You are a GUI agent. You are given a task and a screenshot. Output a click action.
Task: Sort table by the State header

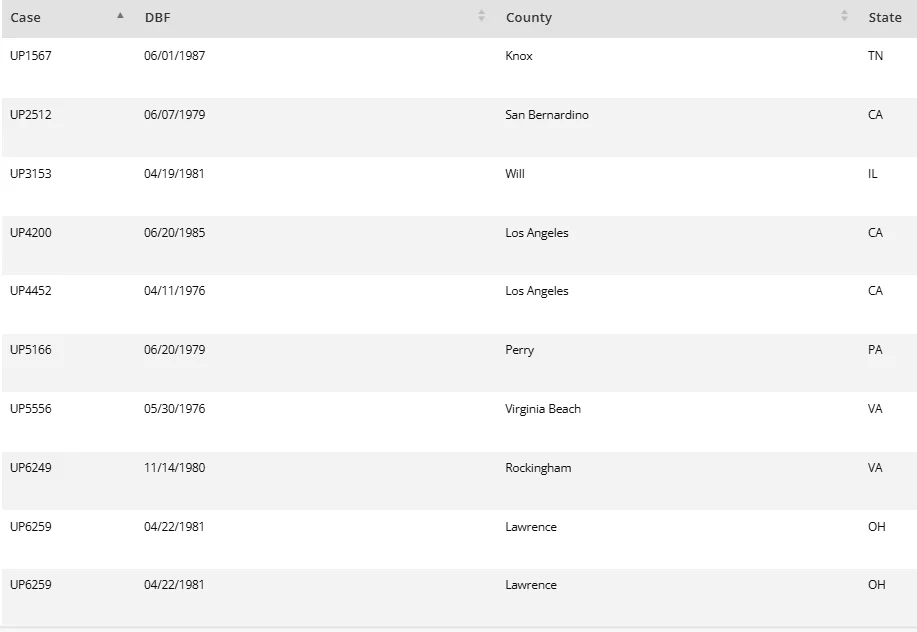[884, 17]
